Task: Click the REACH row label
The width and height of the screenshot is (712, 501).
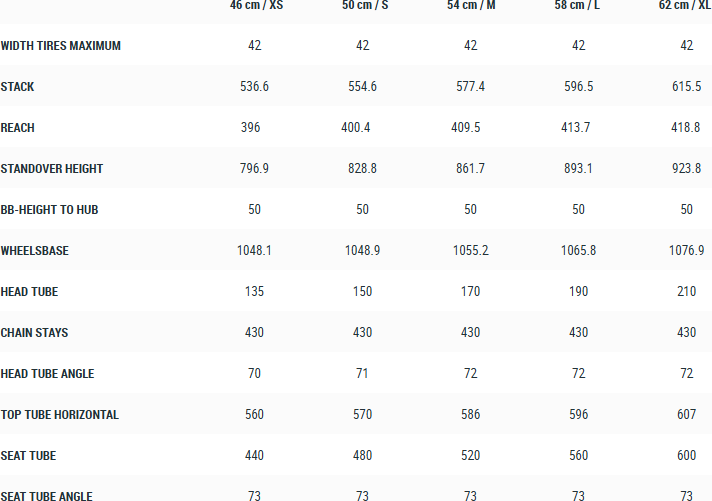Action: point(19,128)
